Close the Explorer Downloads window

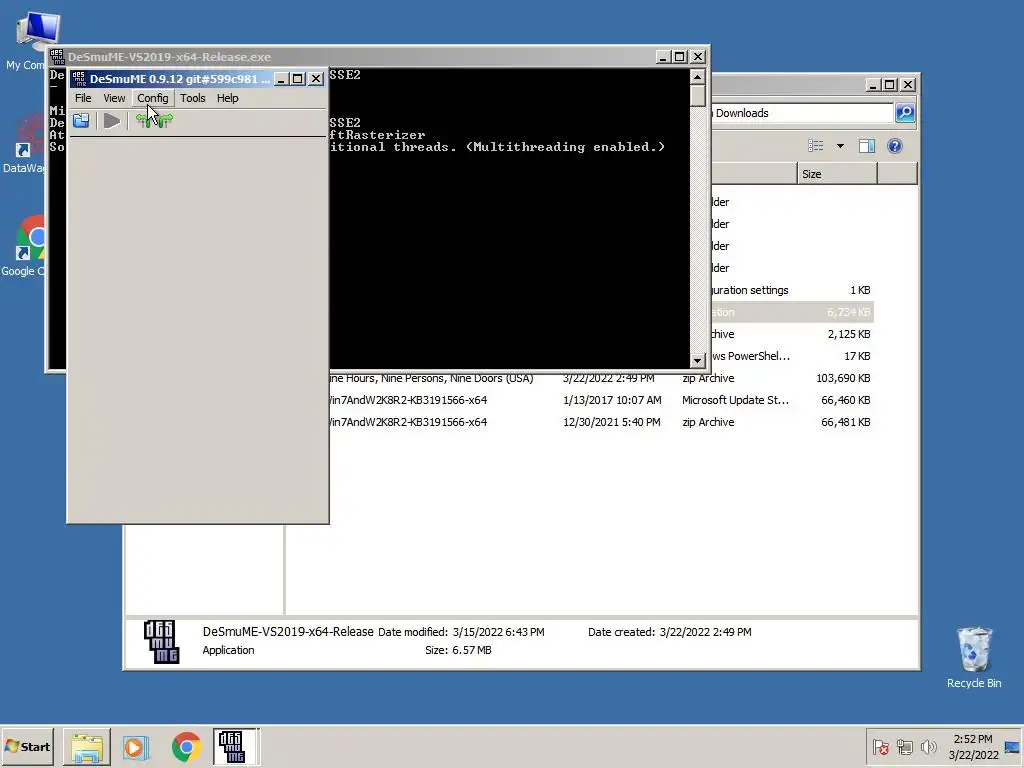[908, 85]
